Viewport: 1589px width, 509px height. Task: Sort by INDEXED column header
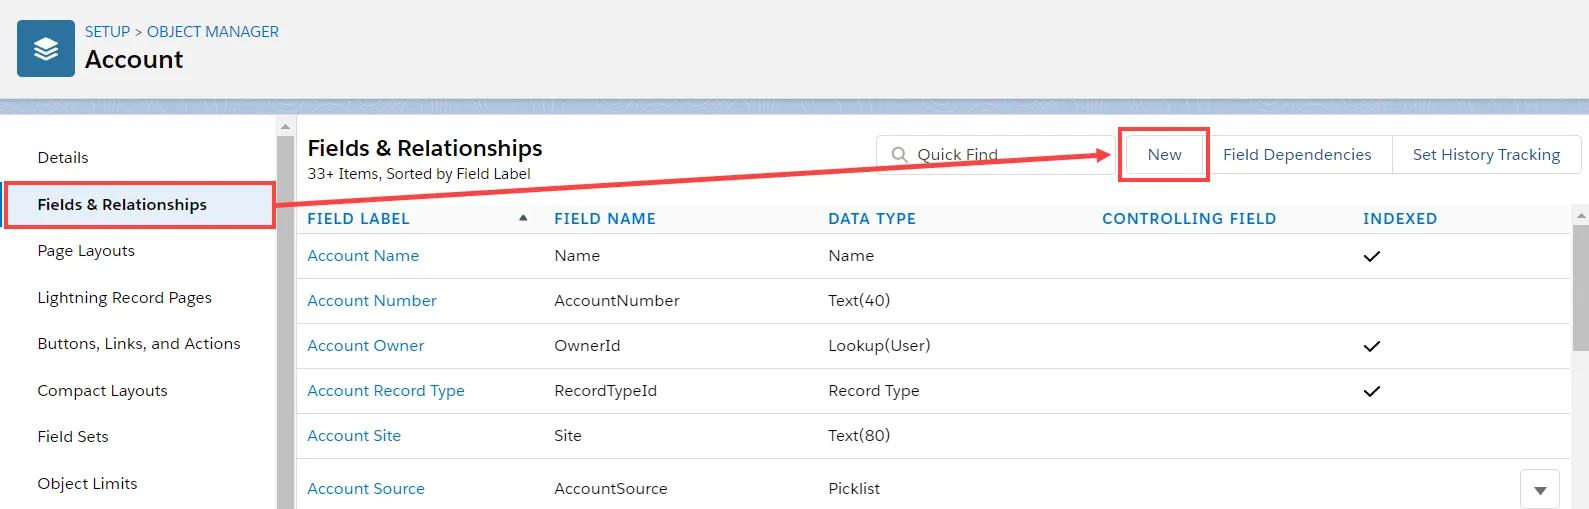(x=1400, y=219)
